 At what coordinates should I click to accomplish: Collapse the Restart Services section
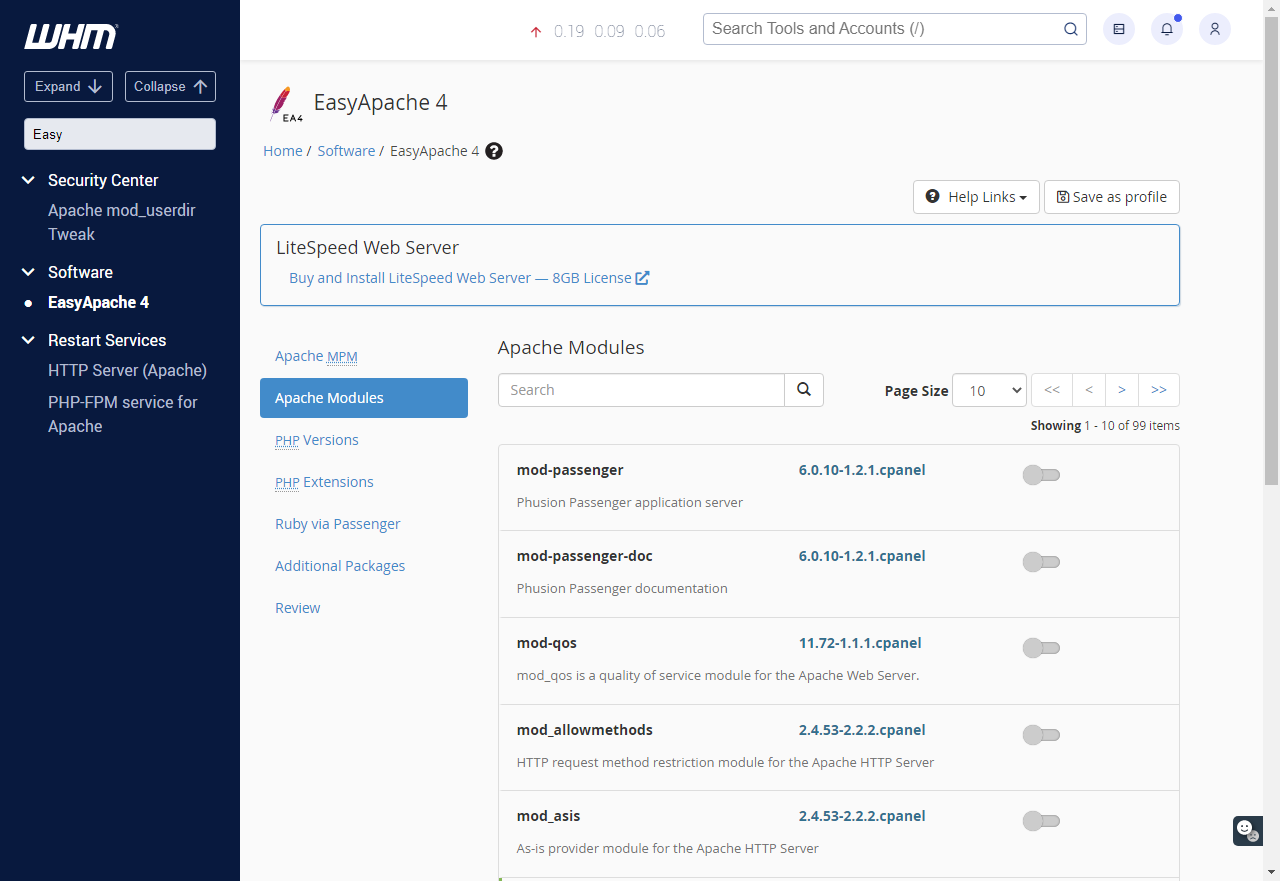(28, 340)
